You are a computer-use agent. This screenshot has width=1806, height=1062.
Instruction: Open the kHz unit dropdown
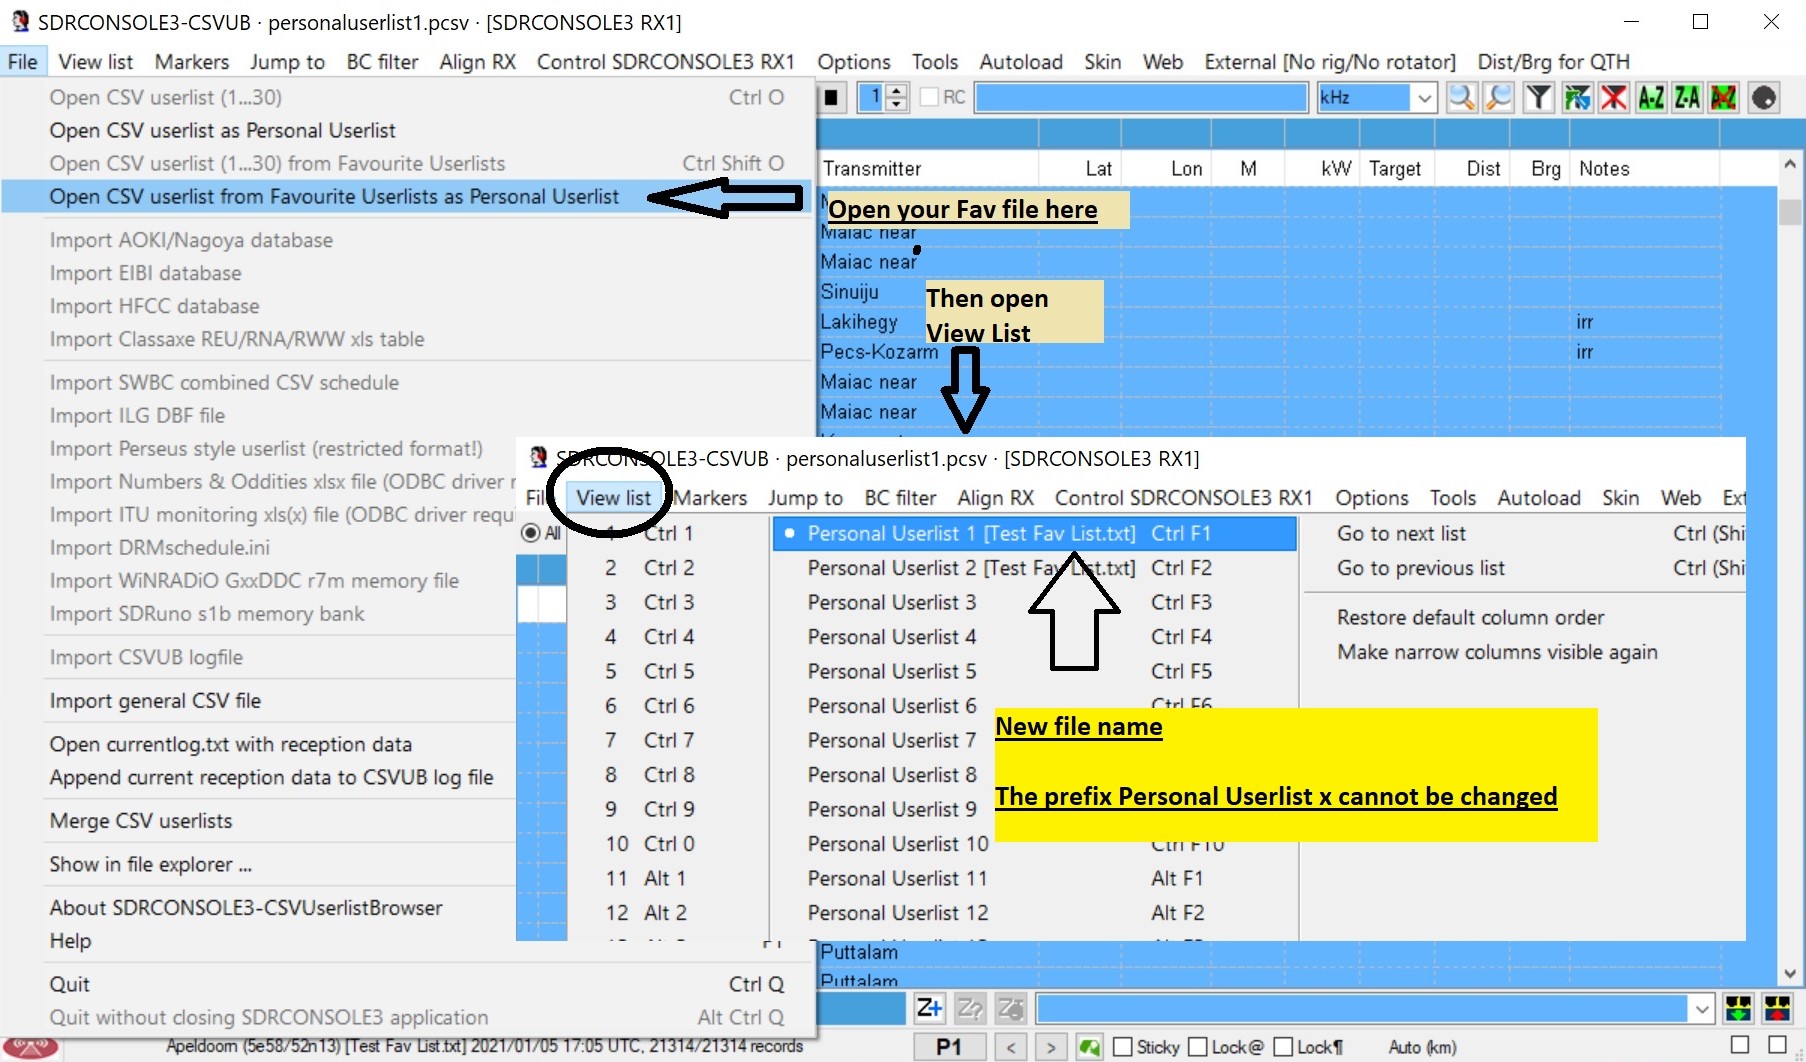(x=1424, y=98)
